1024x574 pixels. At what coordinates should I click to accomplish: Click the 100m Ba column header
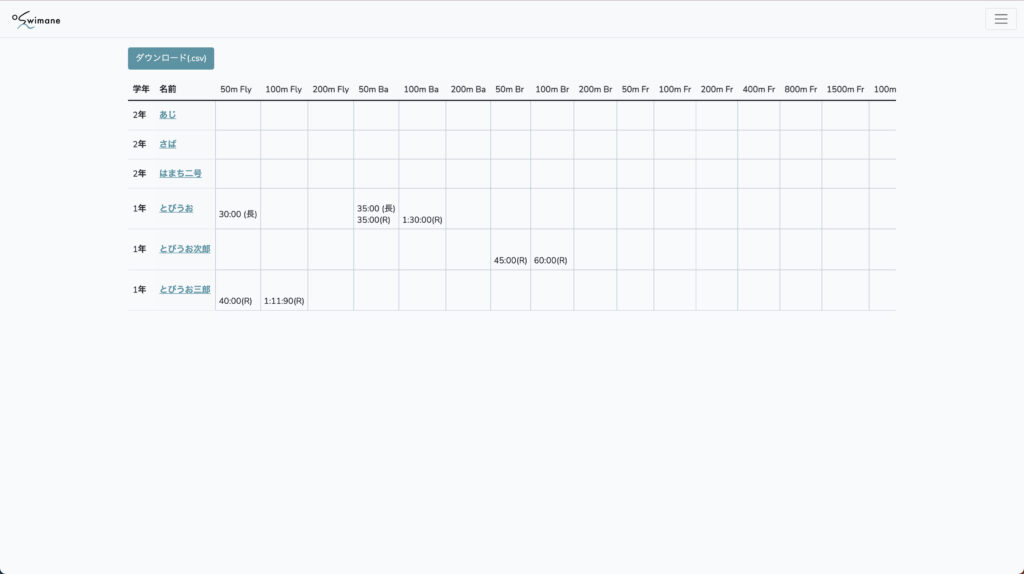421,89
